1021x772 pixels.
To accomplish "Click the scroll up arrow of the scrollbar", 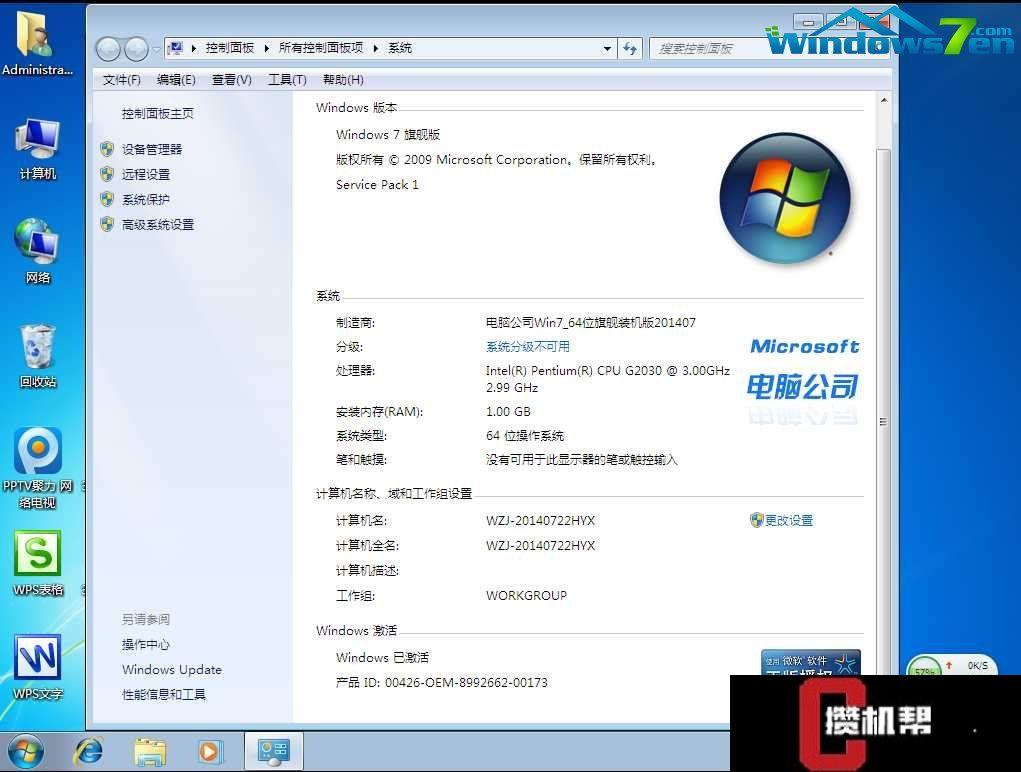I will (884, 100).
